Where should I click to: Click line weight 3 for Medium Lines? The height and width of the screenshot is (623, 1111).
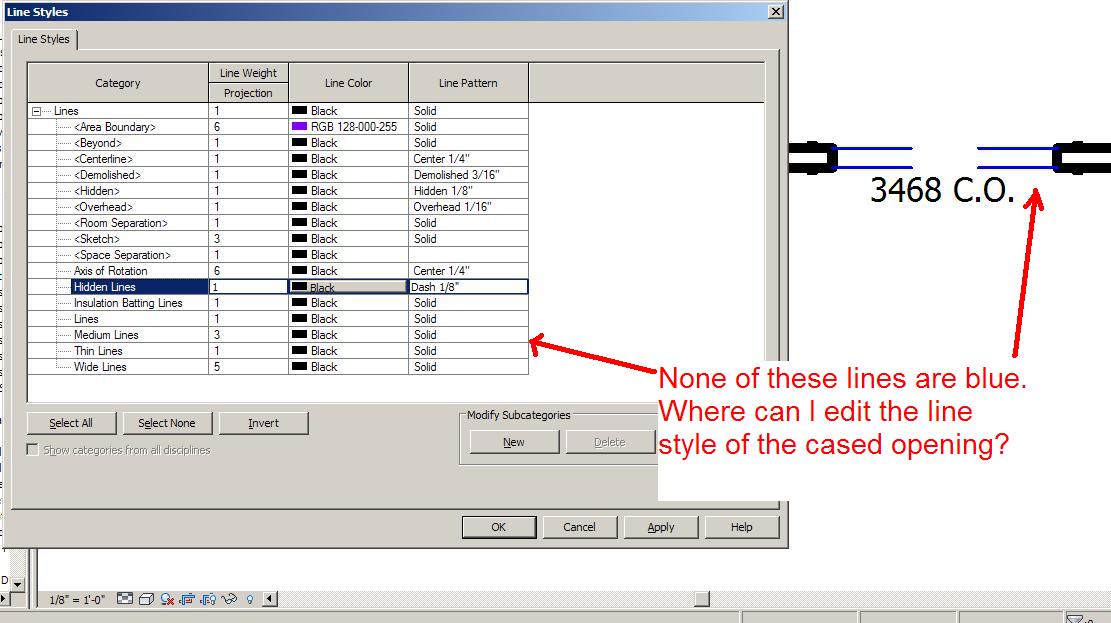248,335
